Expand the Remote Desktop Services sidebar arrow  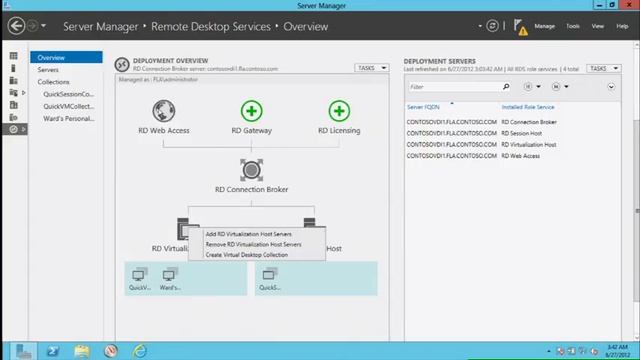(x=24, y=129)
